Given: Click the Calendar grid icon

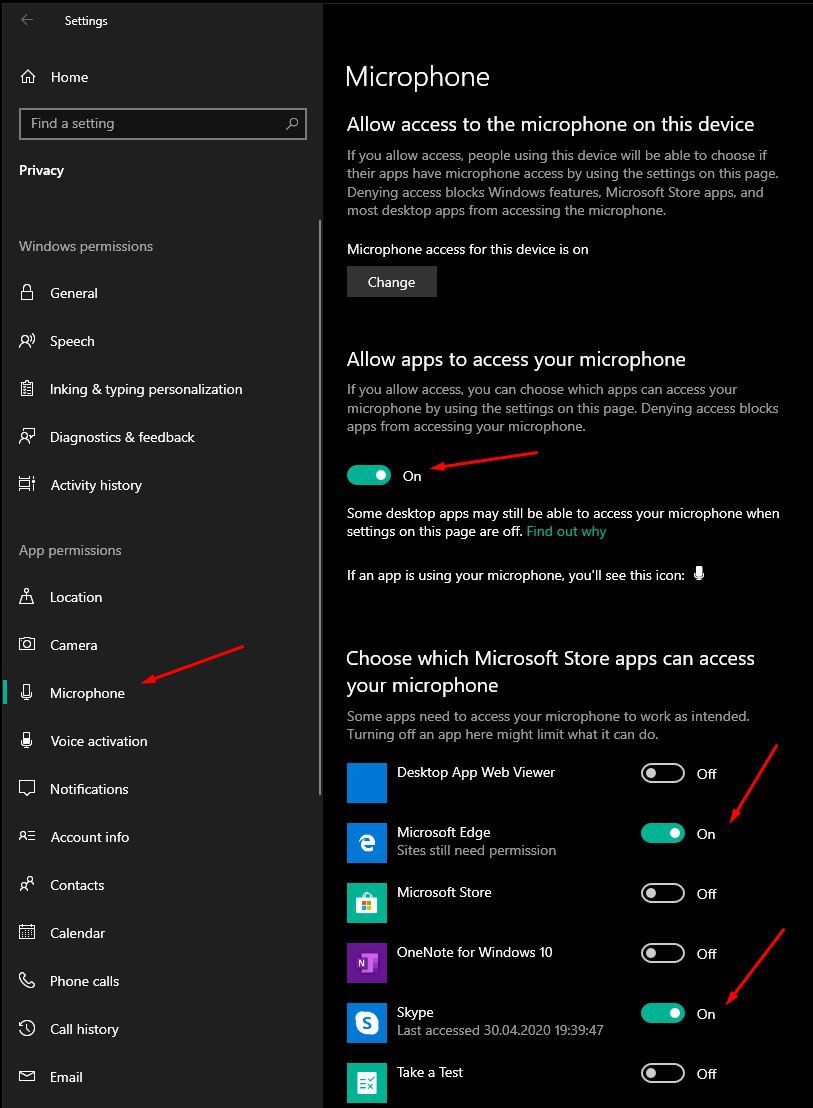Looking at the screenshot, I should [27, 932].
